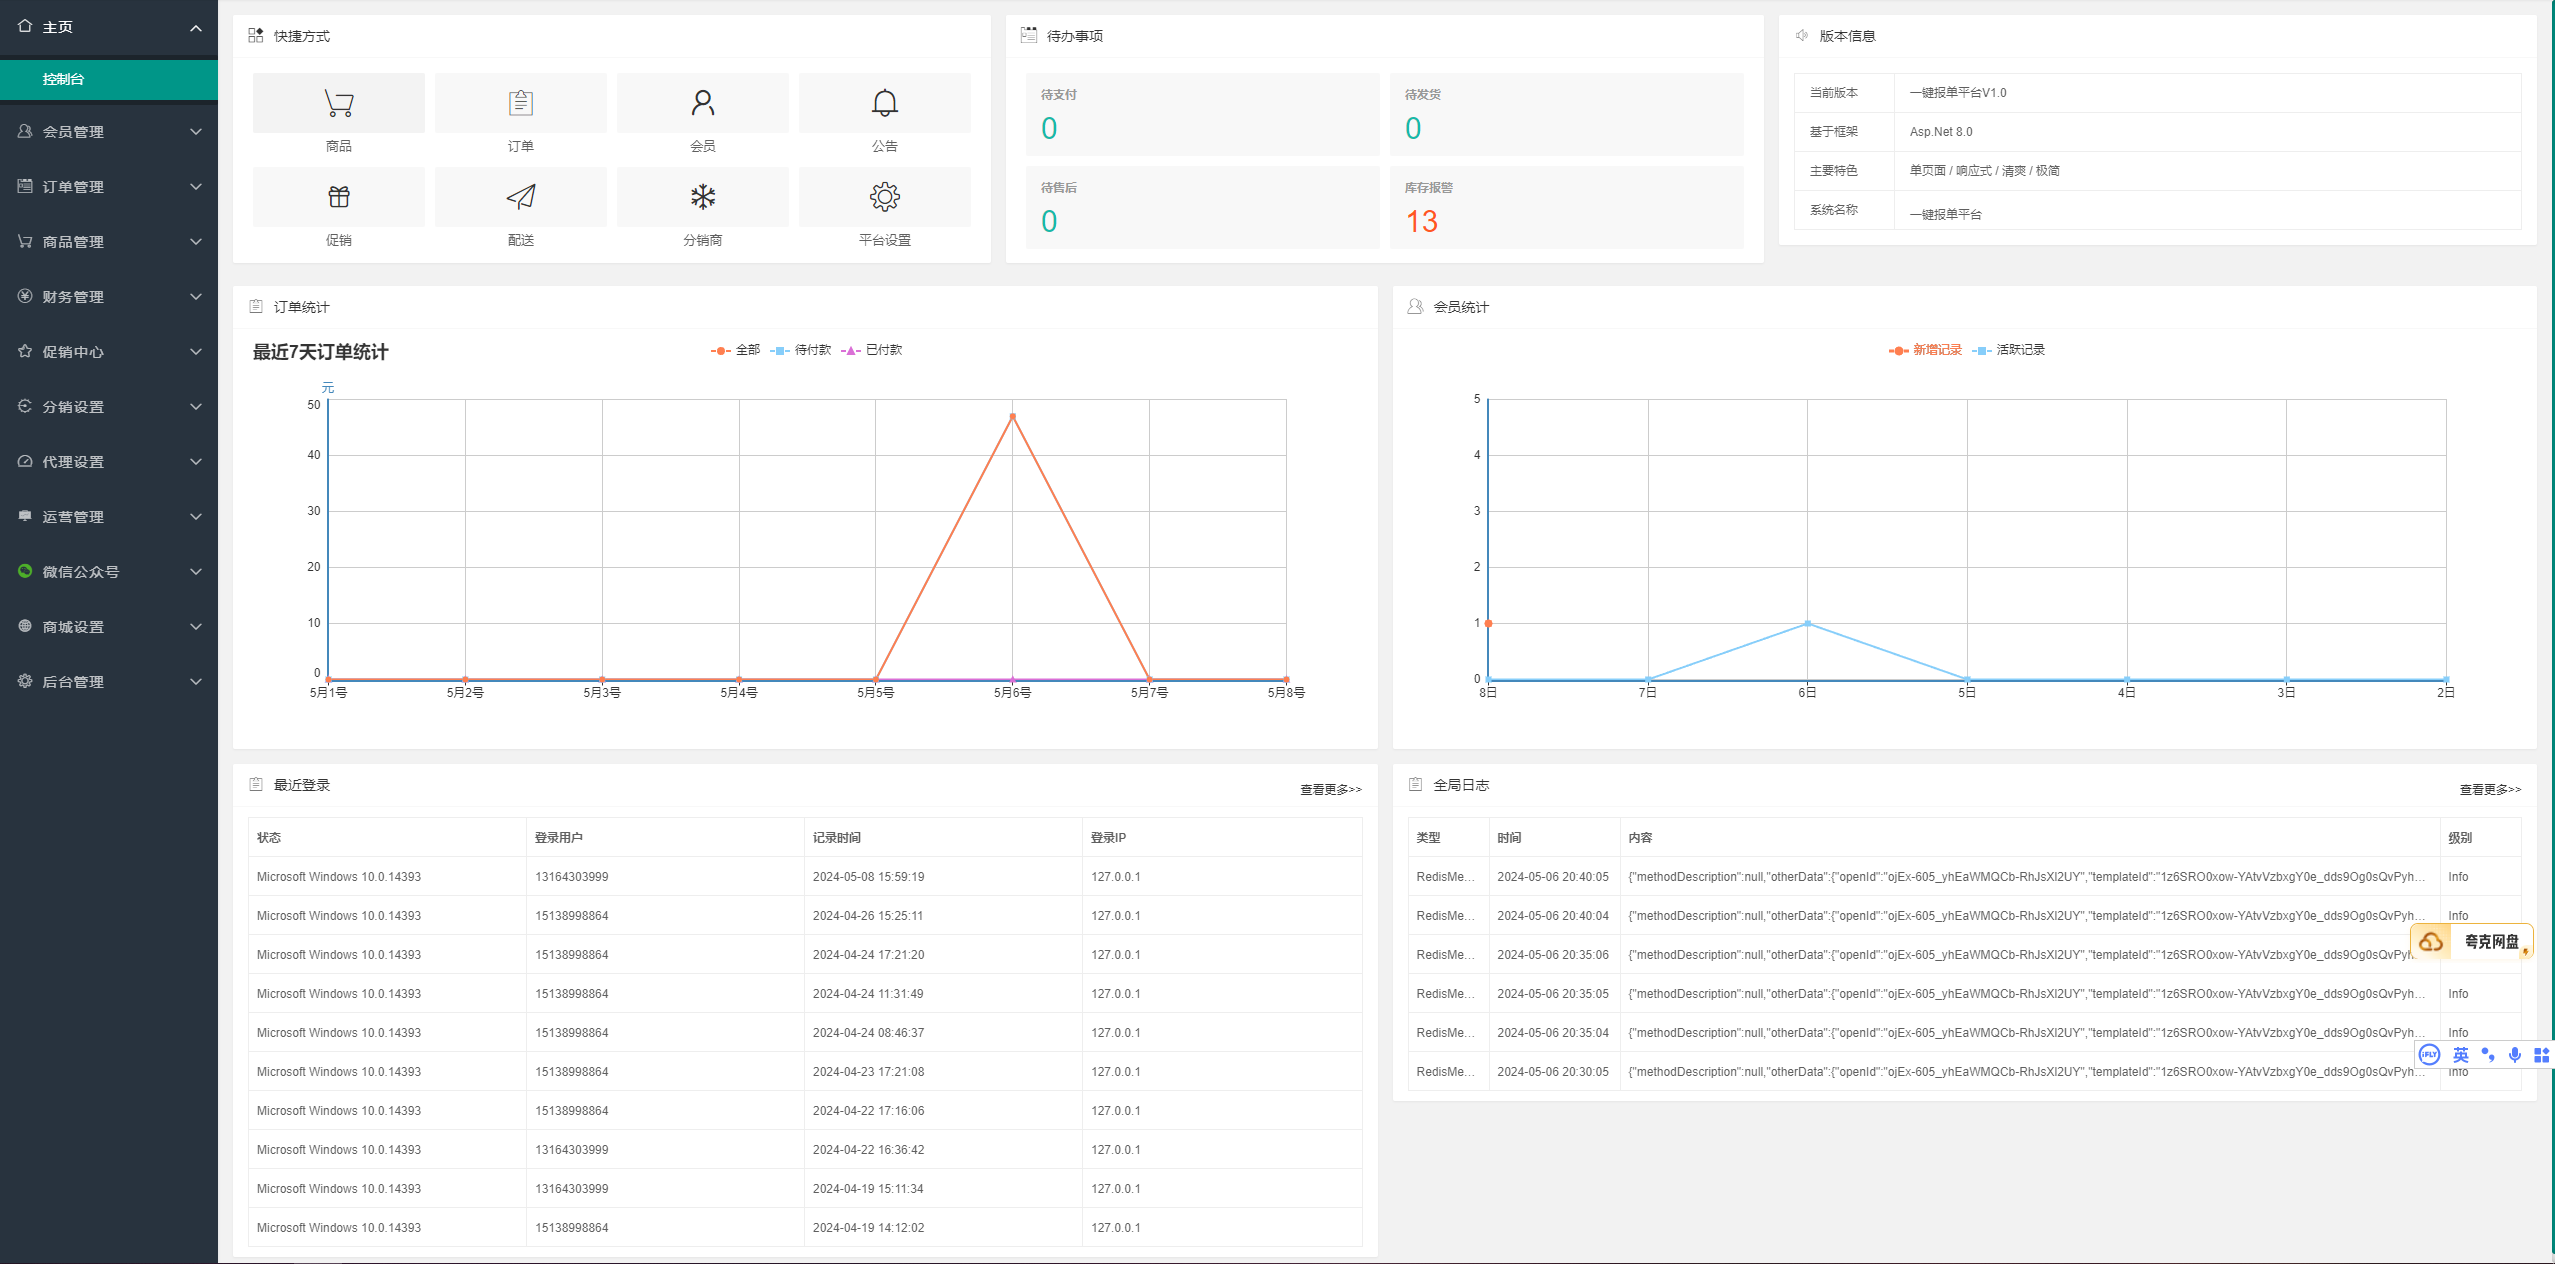This screenshot has height=1264, width=2555.
Task: Click the microphone icon in input toolbar
Action: tap(2515, 1055)
